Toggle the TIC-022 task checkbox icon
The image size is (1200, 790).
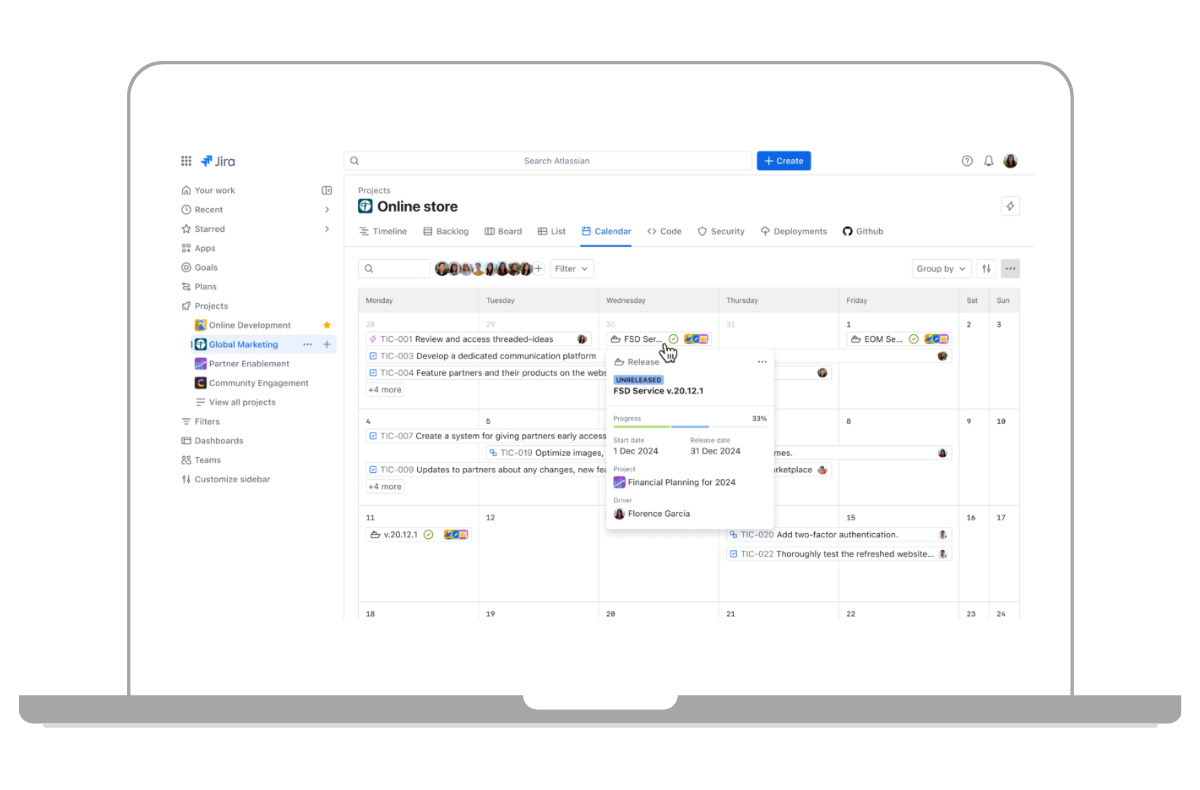coord(733,554)
